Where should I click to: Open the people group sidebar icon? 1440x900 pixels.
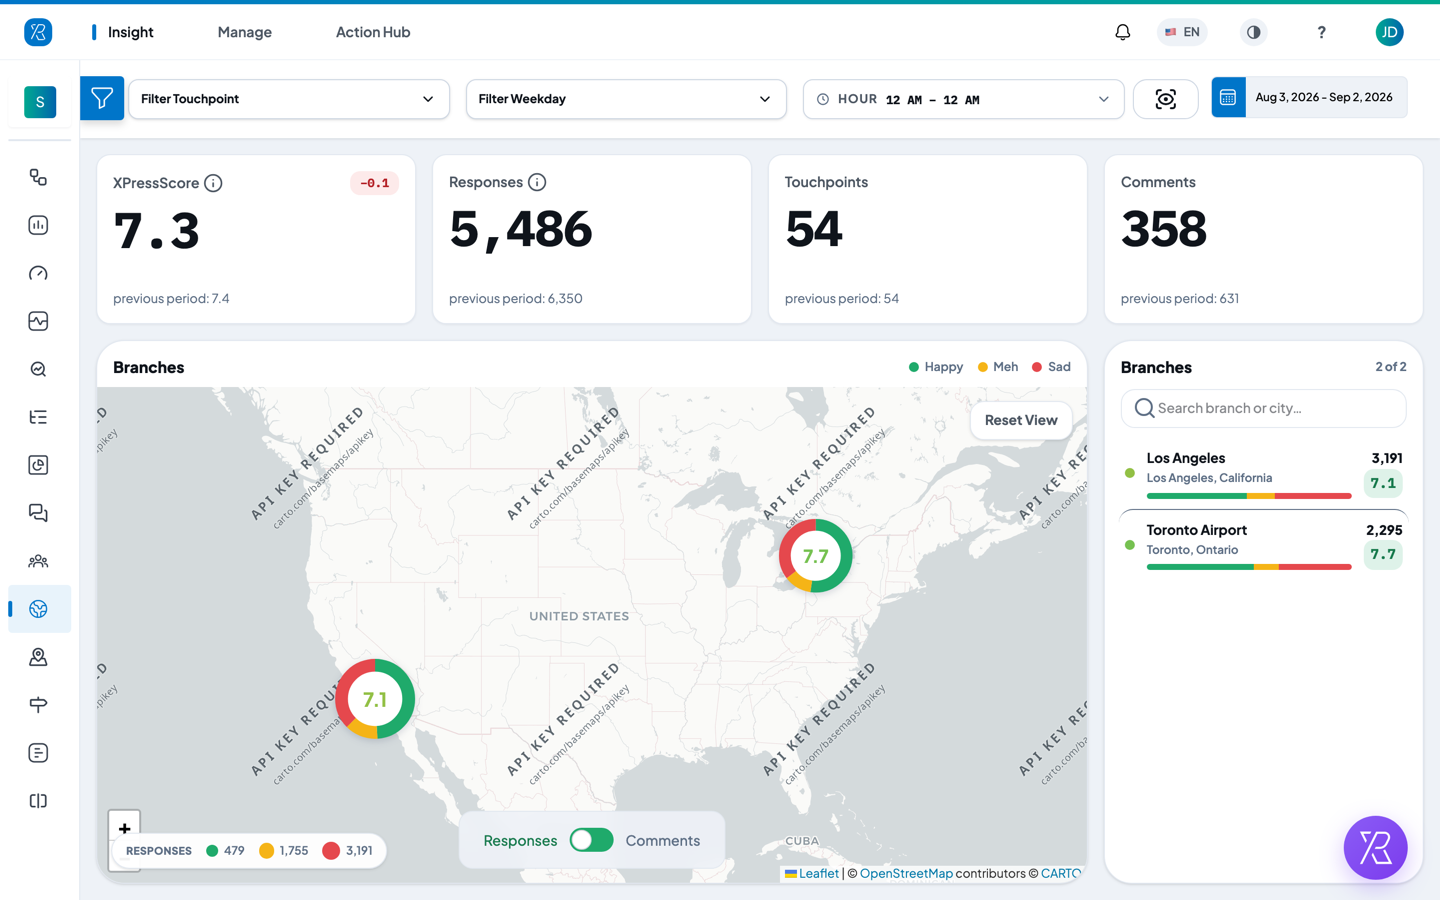pos(39,561)
